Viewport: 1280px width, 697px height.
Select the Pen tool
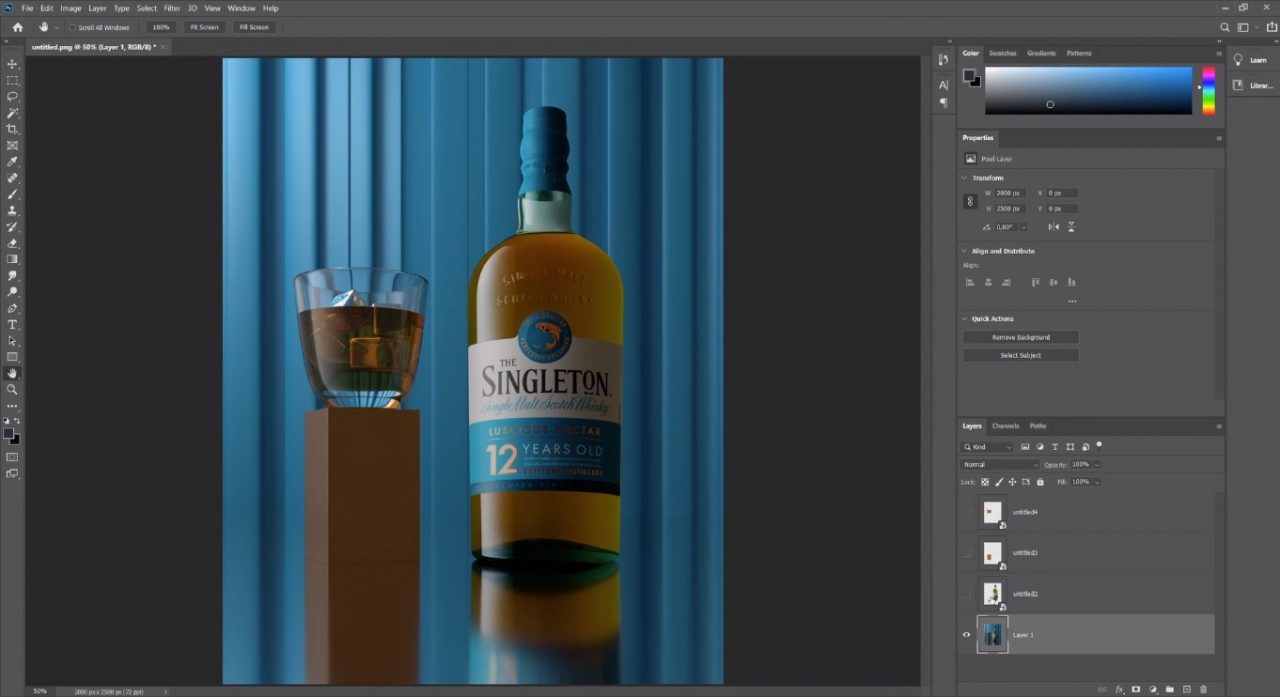12,308
